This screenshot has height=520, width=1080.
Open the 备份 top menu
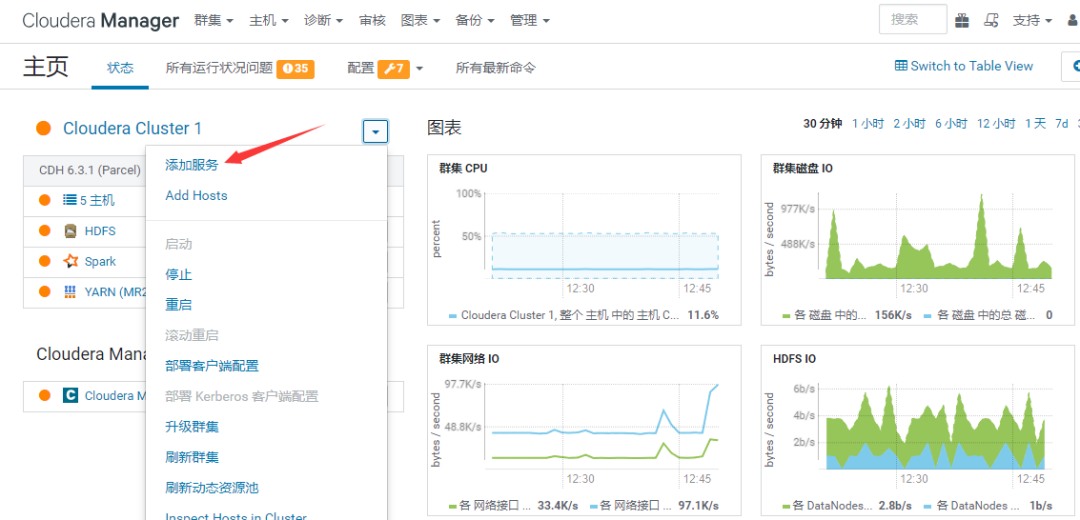pos(475,21)
